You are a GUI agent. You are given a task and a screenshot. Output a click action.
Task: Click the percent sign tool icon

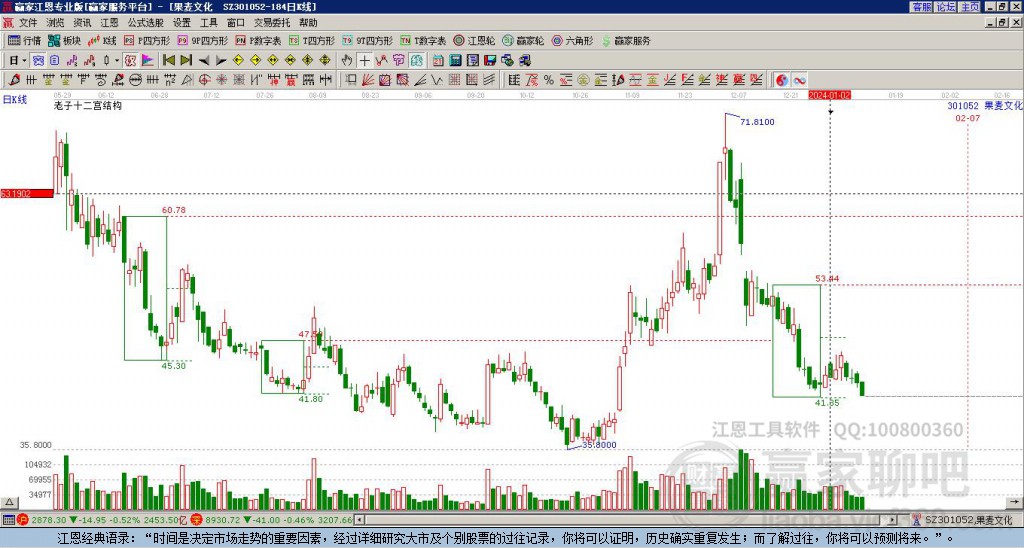(549, 80)
